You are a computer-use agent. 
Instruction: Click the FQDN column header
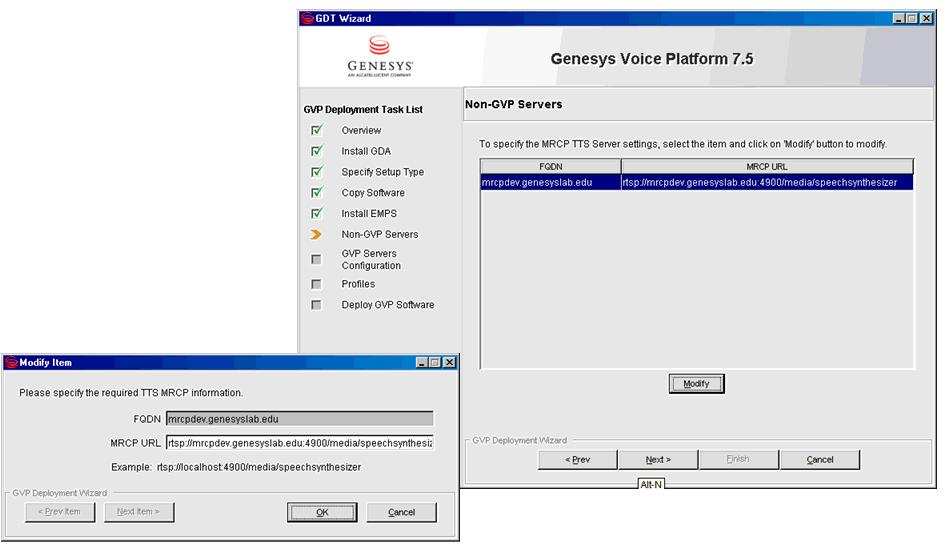[x=550, y=167]
